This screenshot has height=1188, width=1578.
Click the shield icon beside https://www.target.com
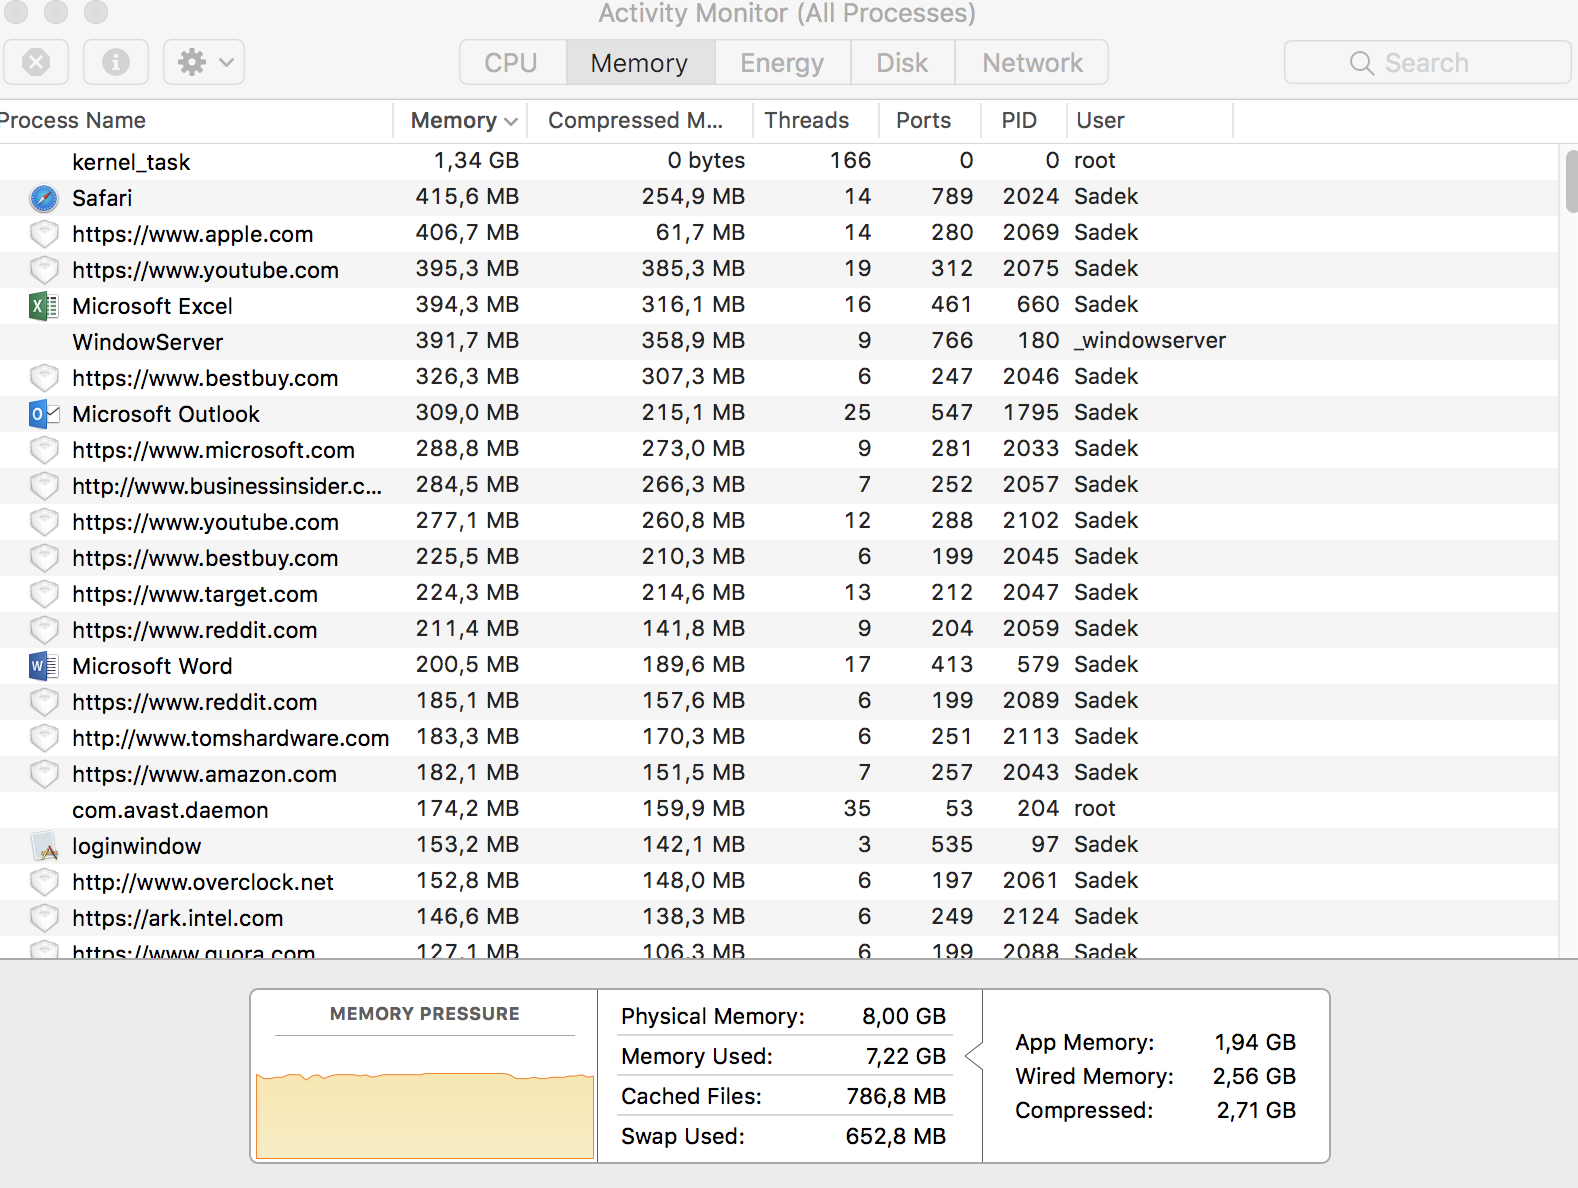44,594
